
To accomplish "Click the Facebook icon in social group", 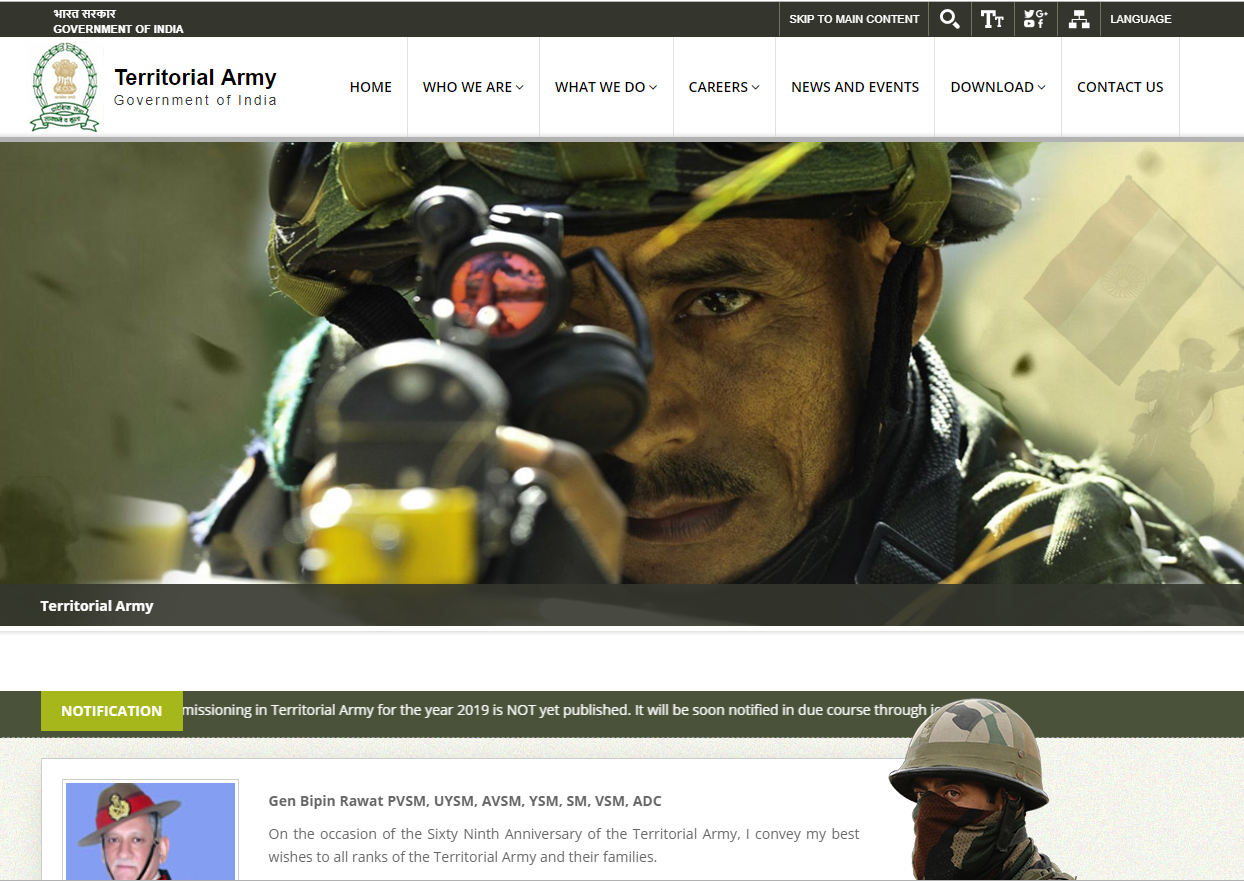I will tap(1041, 24).
